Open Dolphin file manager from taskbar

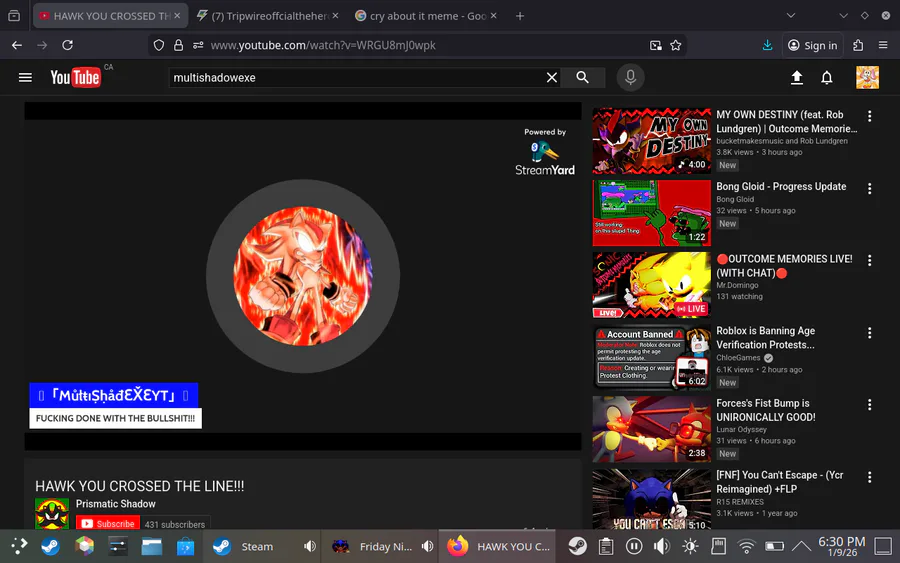(x=152, y=546)
